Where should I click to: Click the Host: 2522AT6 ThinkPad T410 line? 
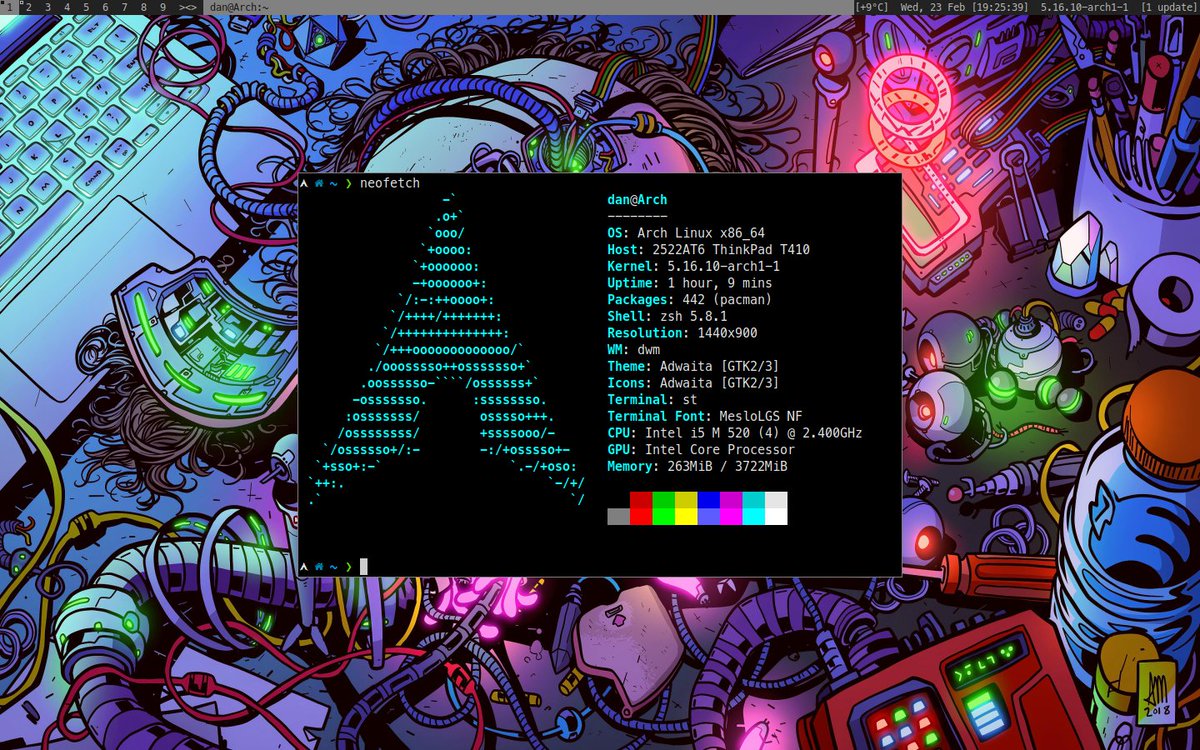click(x=708, y=250)
